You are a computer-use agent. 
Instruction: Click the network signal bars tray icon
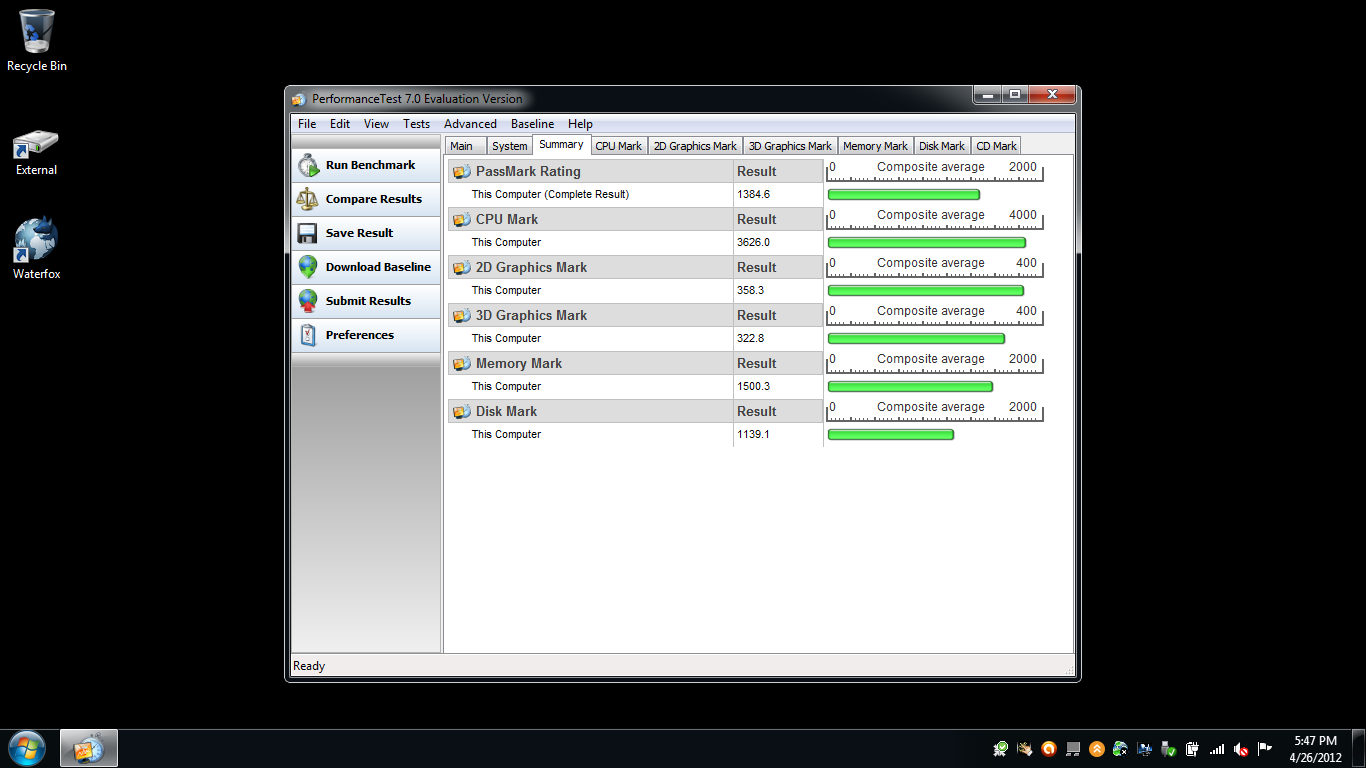[1217, 749]
